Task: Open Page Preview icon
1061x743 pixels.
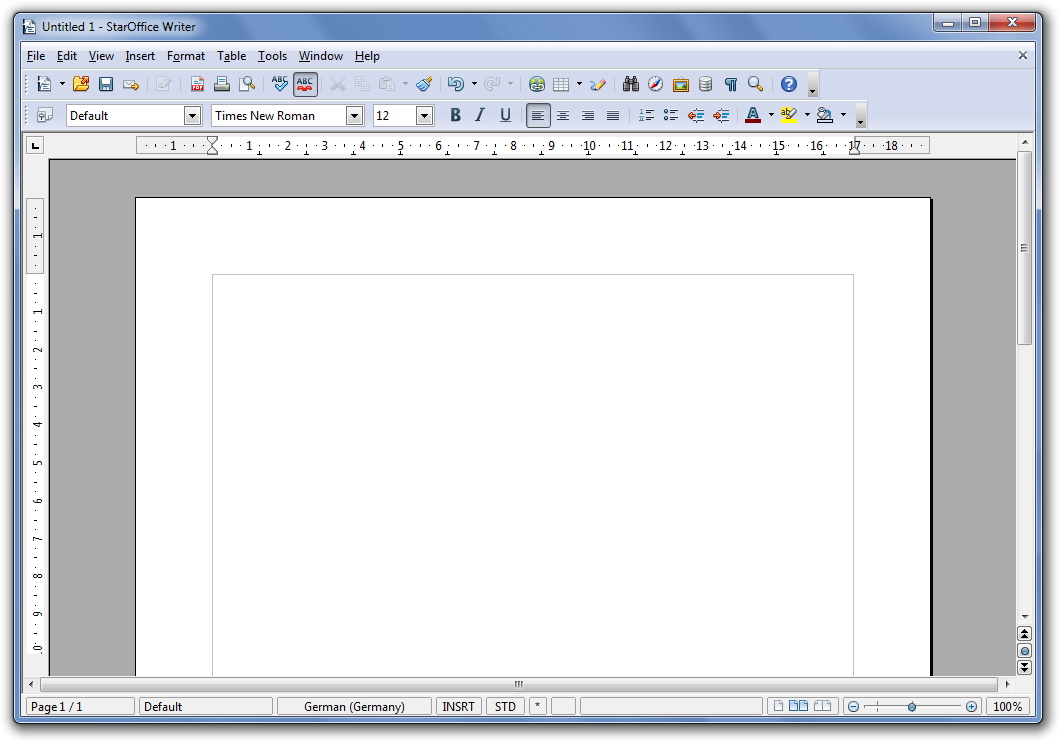Action: (247, 84)
